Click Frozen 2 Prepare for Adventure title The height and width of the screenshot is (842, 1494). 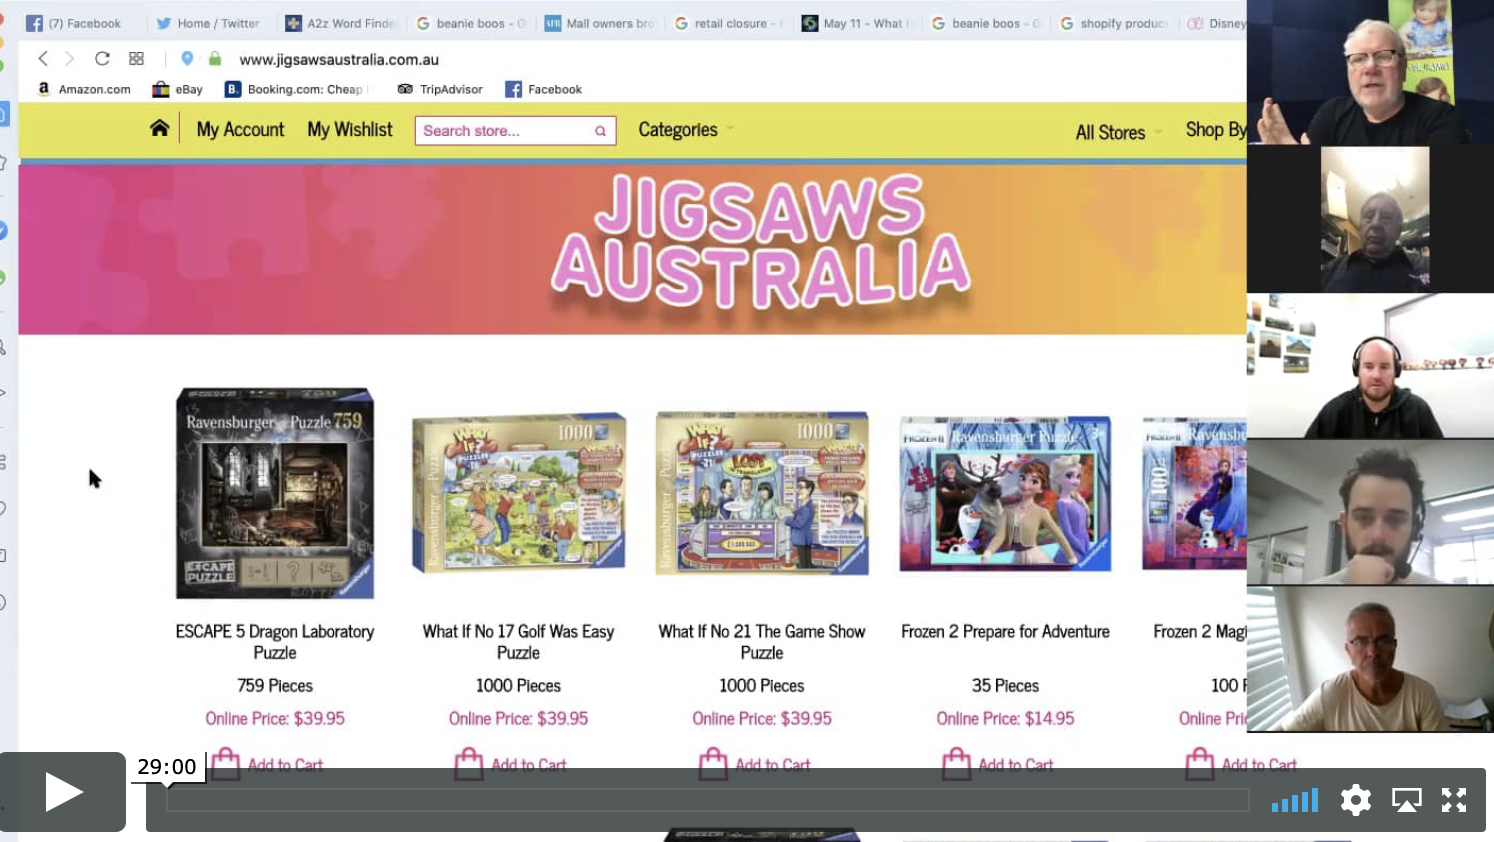click(1005, 632)
